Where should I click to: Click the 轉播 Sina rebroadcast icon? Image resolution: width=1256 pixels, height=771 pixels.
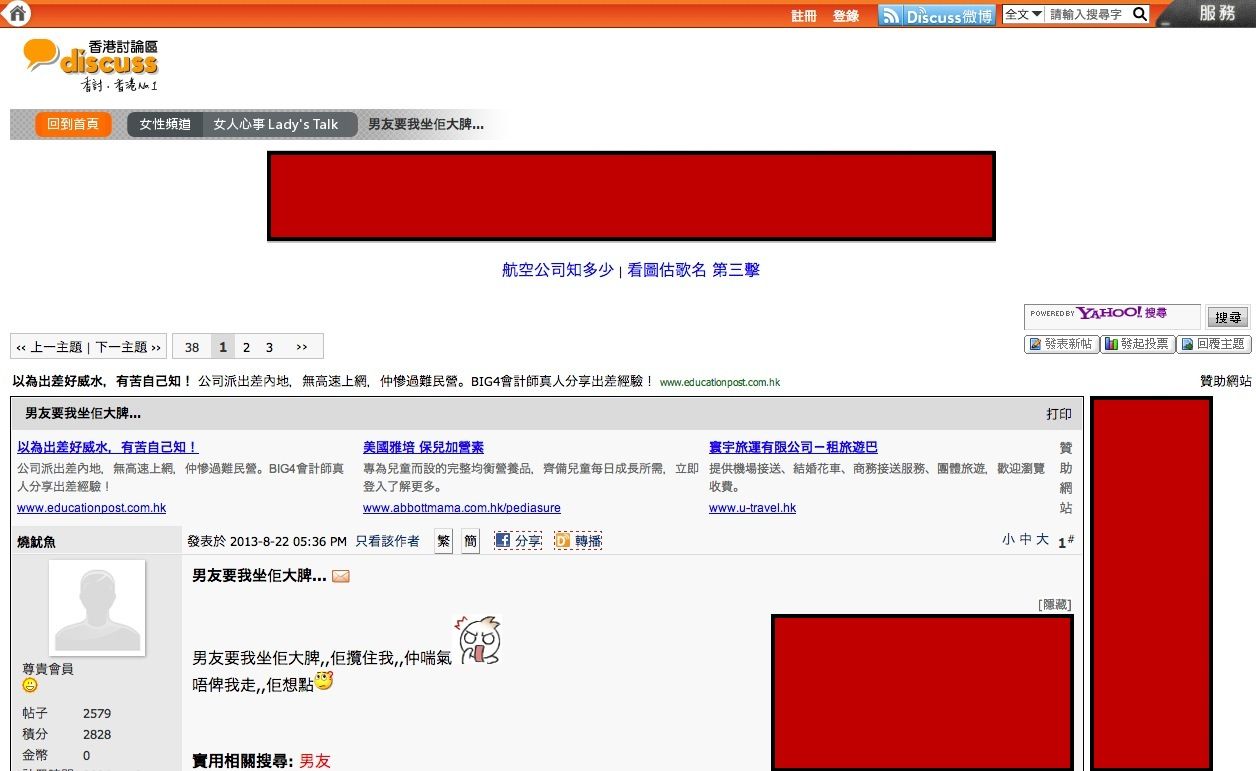(x=578, y=540)
